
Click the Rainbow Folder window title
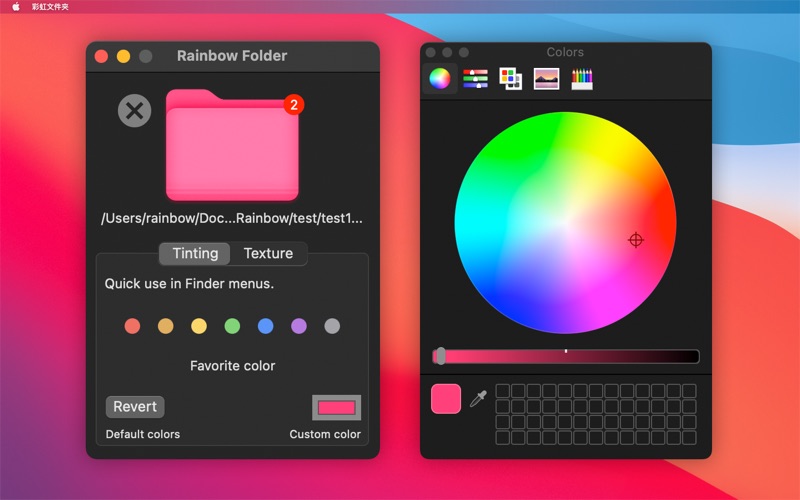(x=232, y=56)
